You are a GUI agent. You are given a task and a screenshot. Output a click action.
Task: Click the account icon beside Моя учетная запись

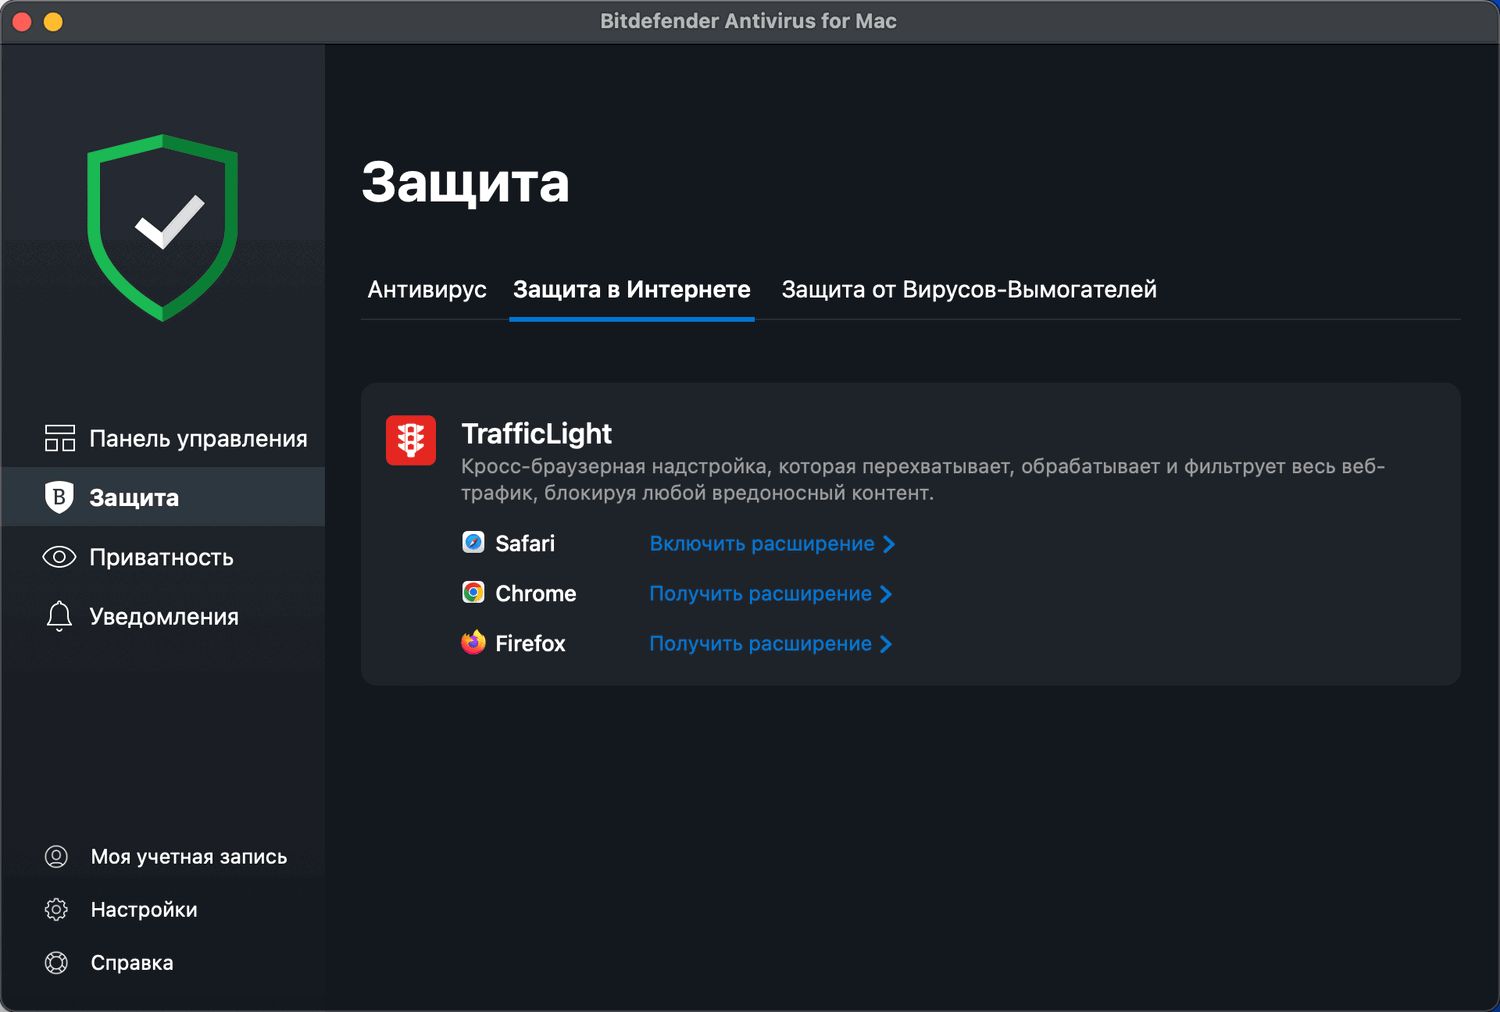[x=57, y=856]
